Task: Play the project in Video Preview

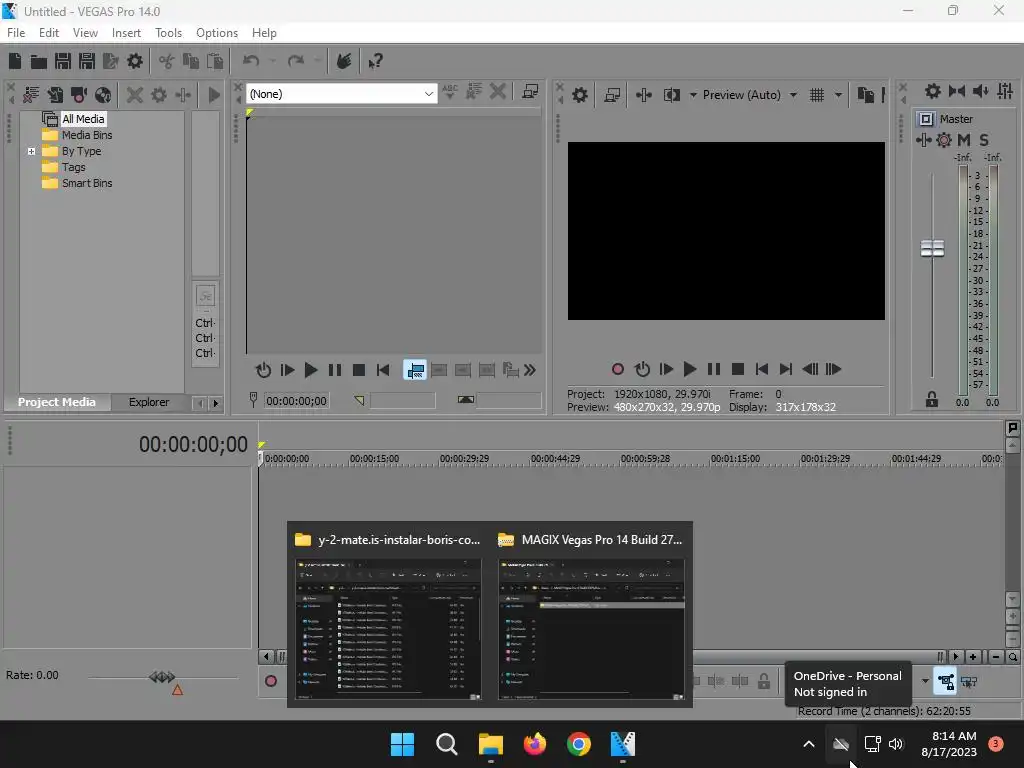Action: [x=690, y=369]
